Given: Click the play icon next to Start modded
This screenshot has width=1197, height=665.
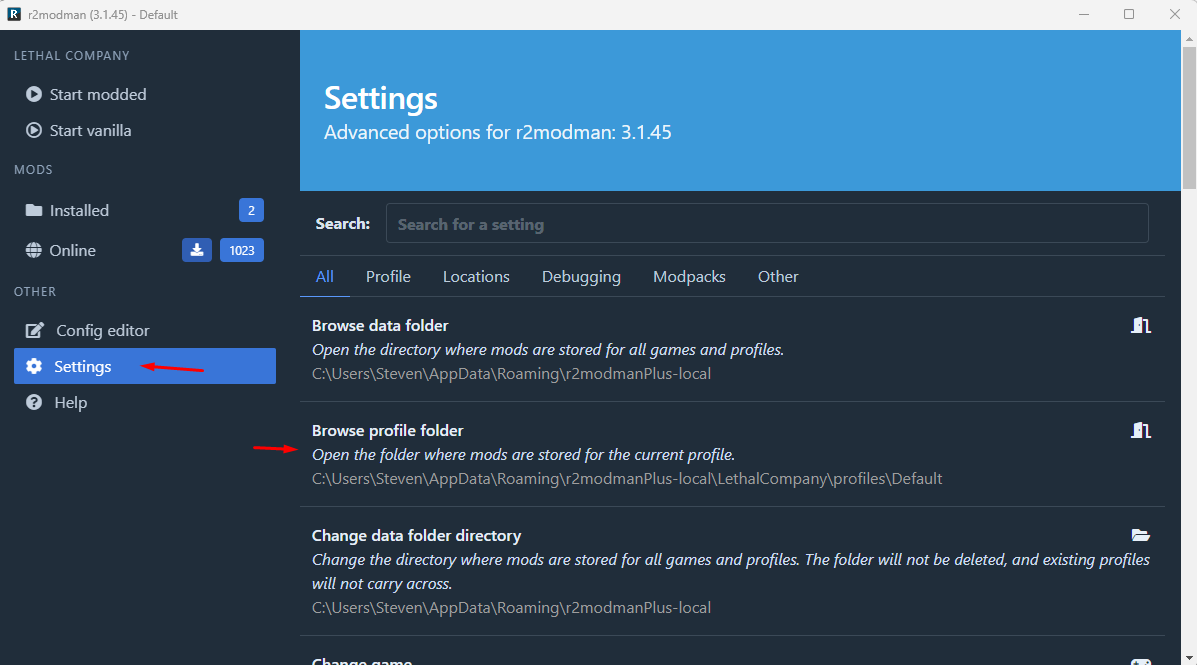Looking at the screenshot, I should point(33,94).
